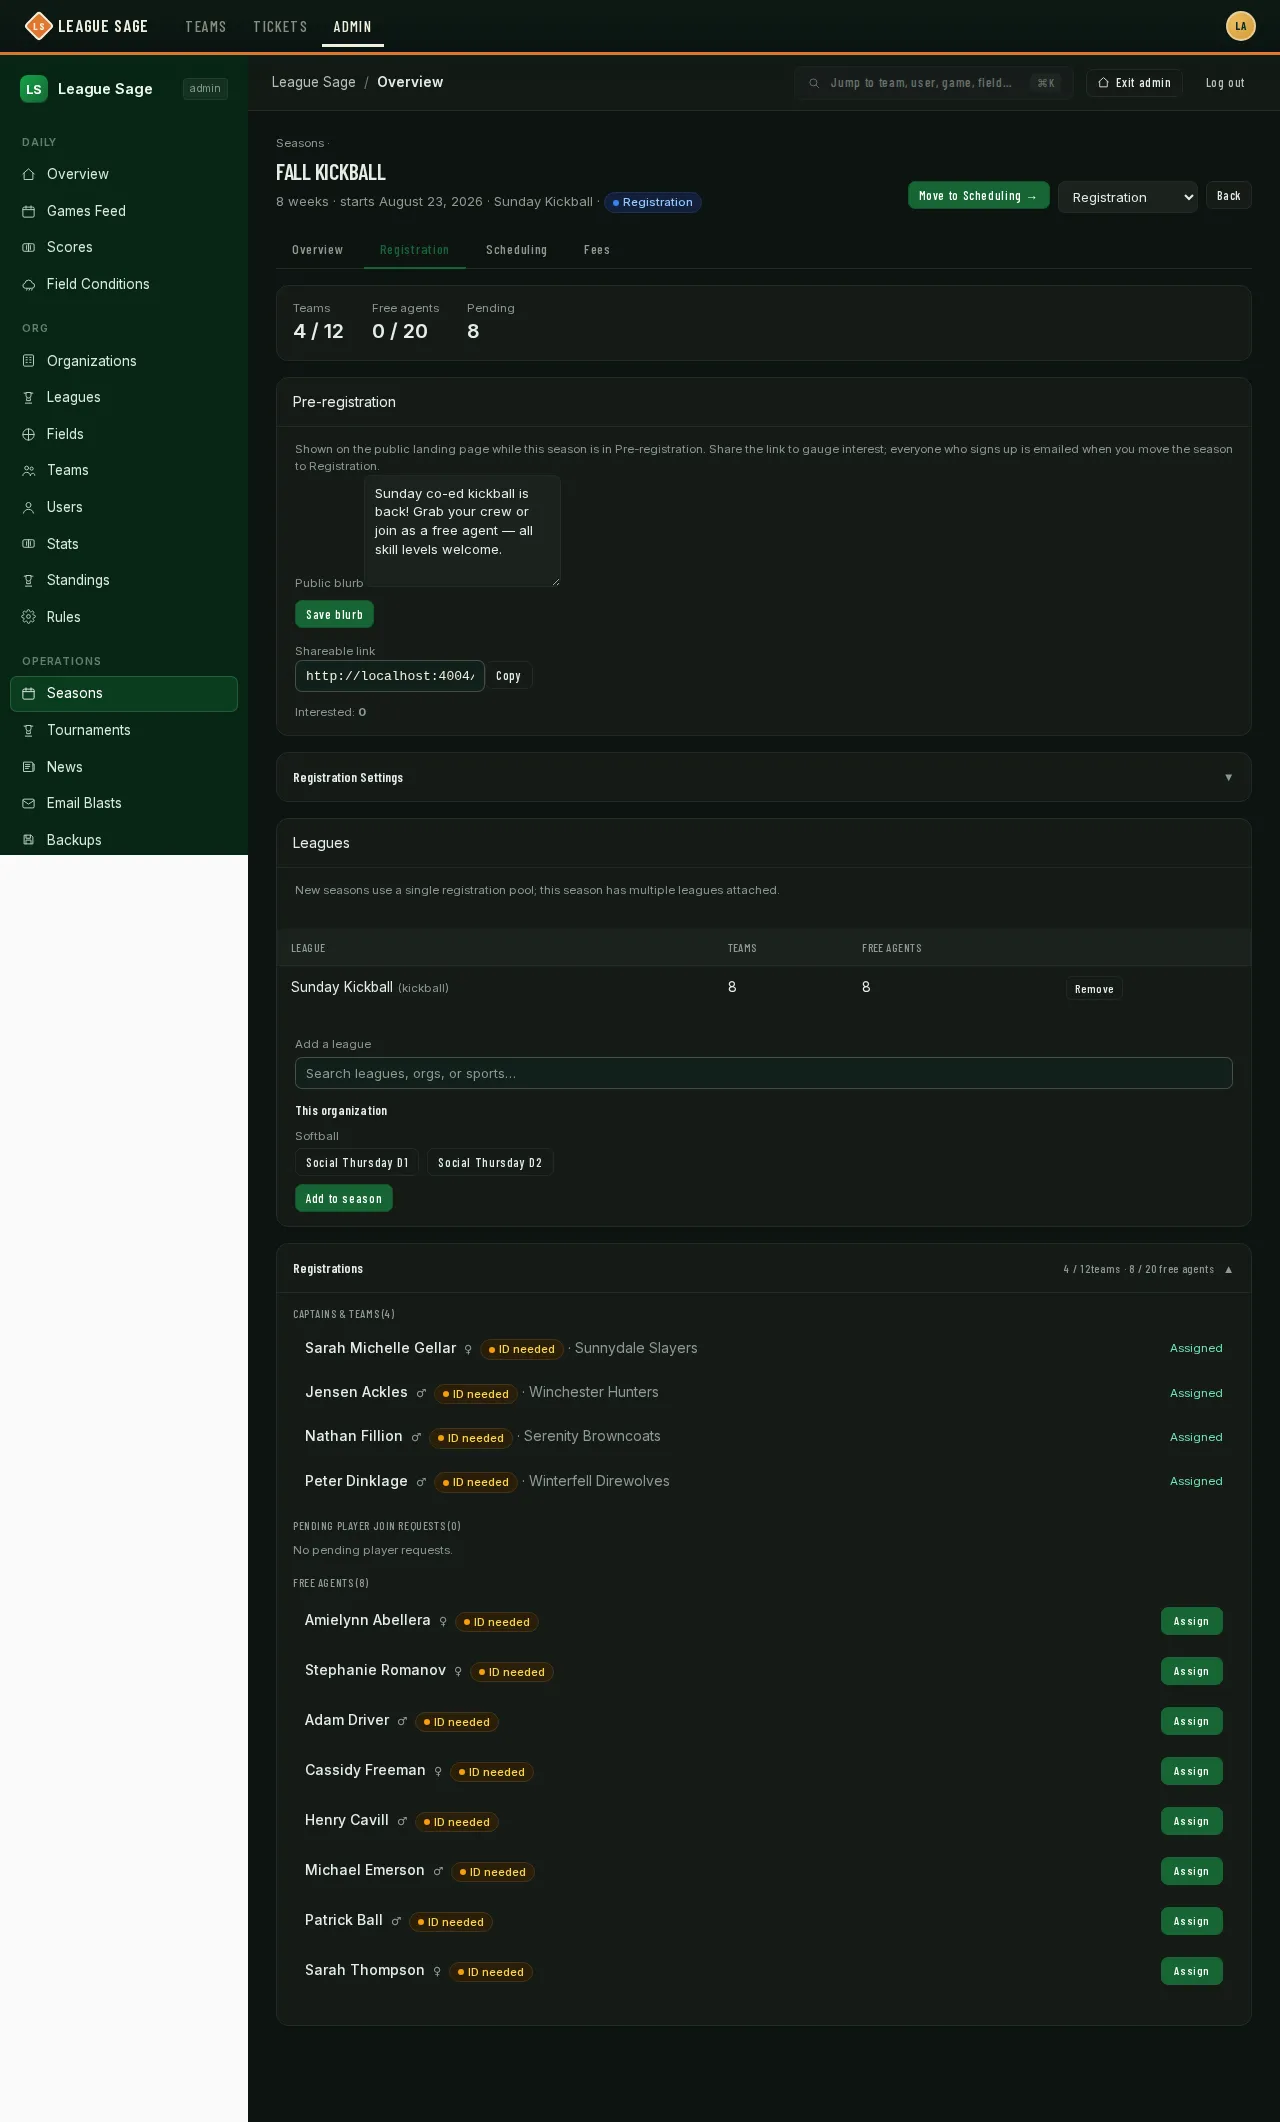The width and height of the screenshot is (1280, 2122).
Task: Remove Sunday Kickball league from season
Action: 1094,989
